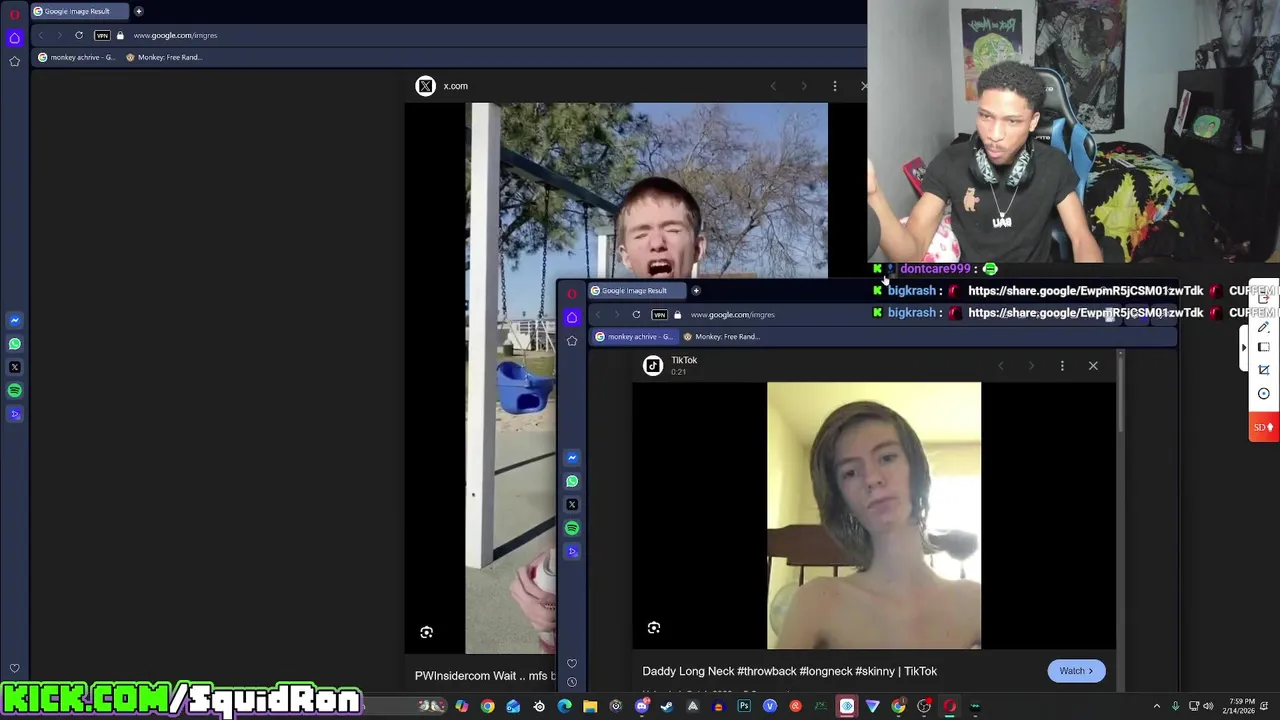The height and width of the screenshot is (720, 1280).
Task: Open three-dot menu on x.com panel
Action: click(x=835, y=86)
